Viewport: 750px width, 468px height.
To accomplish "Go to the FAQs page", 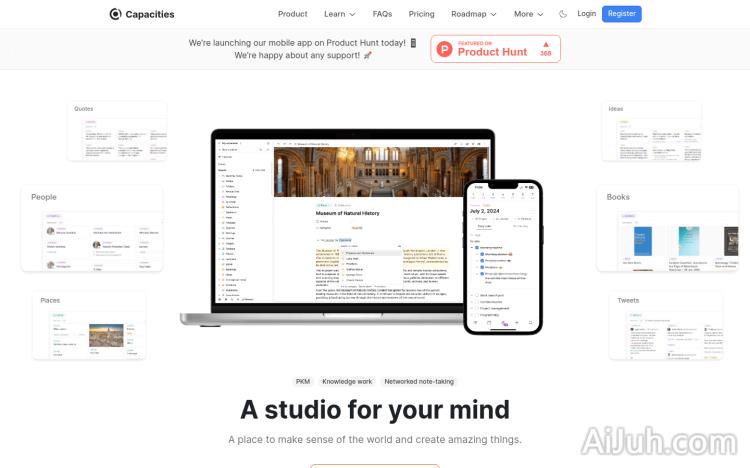I will tap(382, 14).
